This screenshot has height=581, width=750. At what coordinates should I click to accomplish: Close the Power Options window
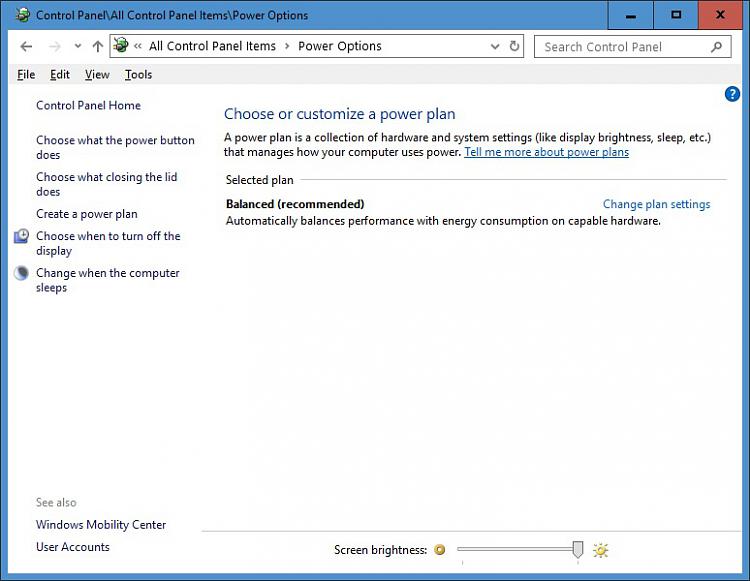click(x=720, y=15)
